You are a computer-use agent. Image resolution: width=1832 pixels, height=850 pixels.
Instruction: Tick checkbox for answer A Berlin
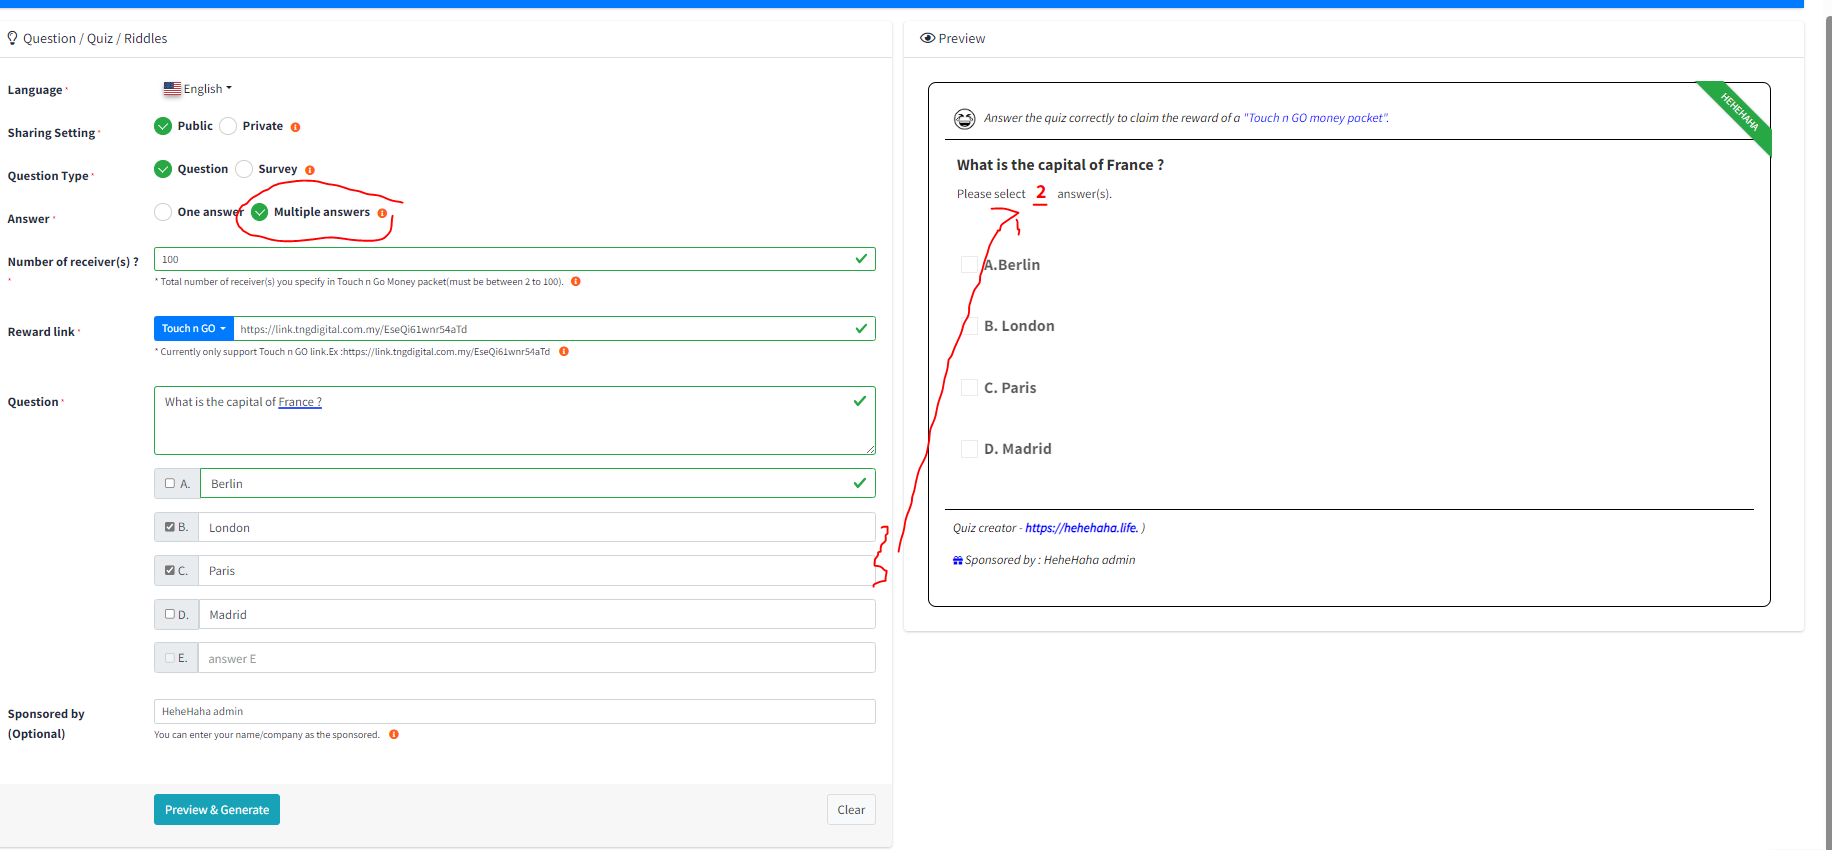[x=170, y=484]
